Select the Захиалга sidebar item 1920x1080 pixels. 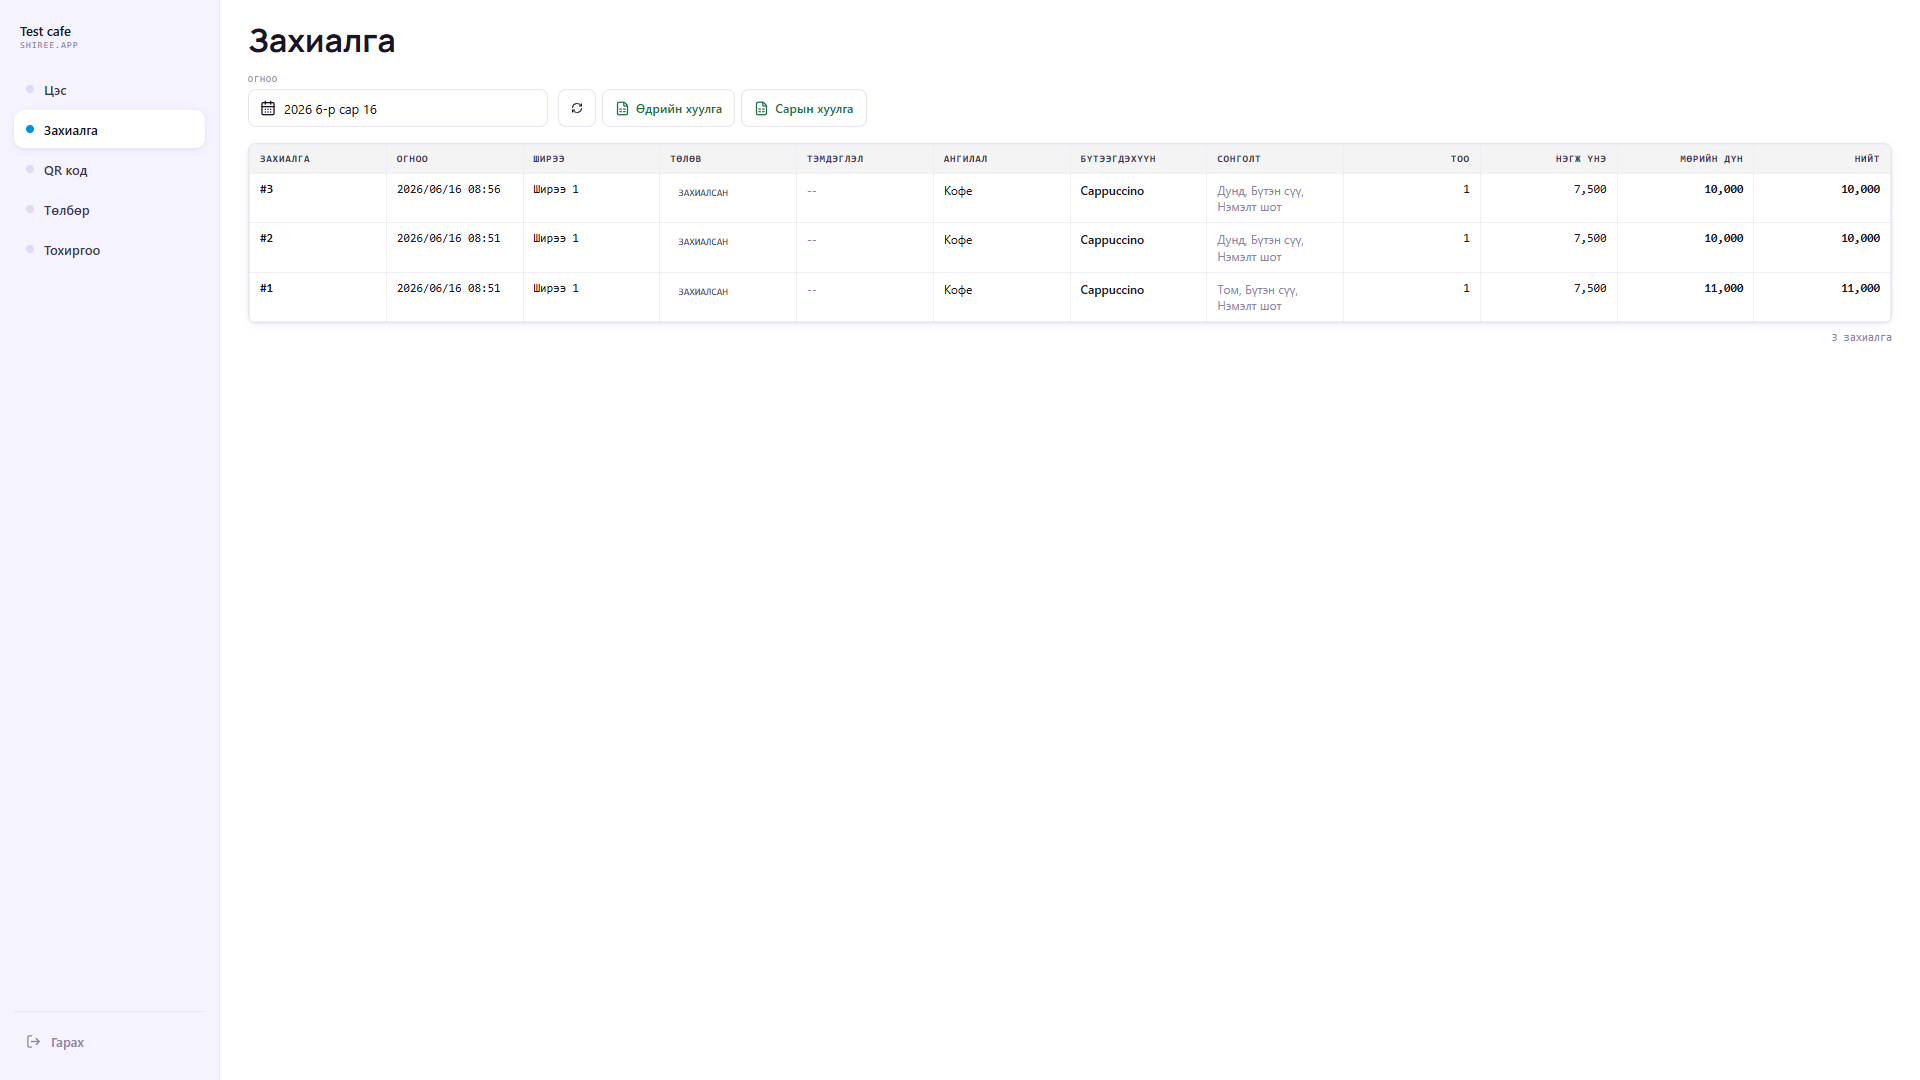(x=109, y=130)
